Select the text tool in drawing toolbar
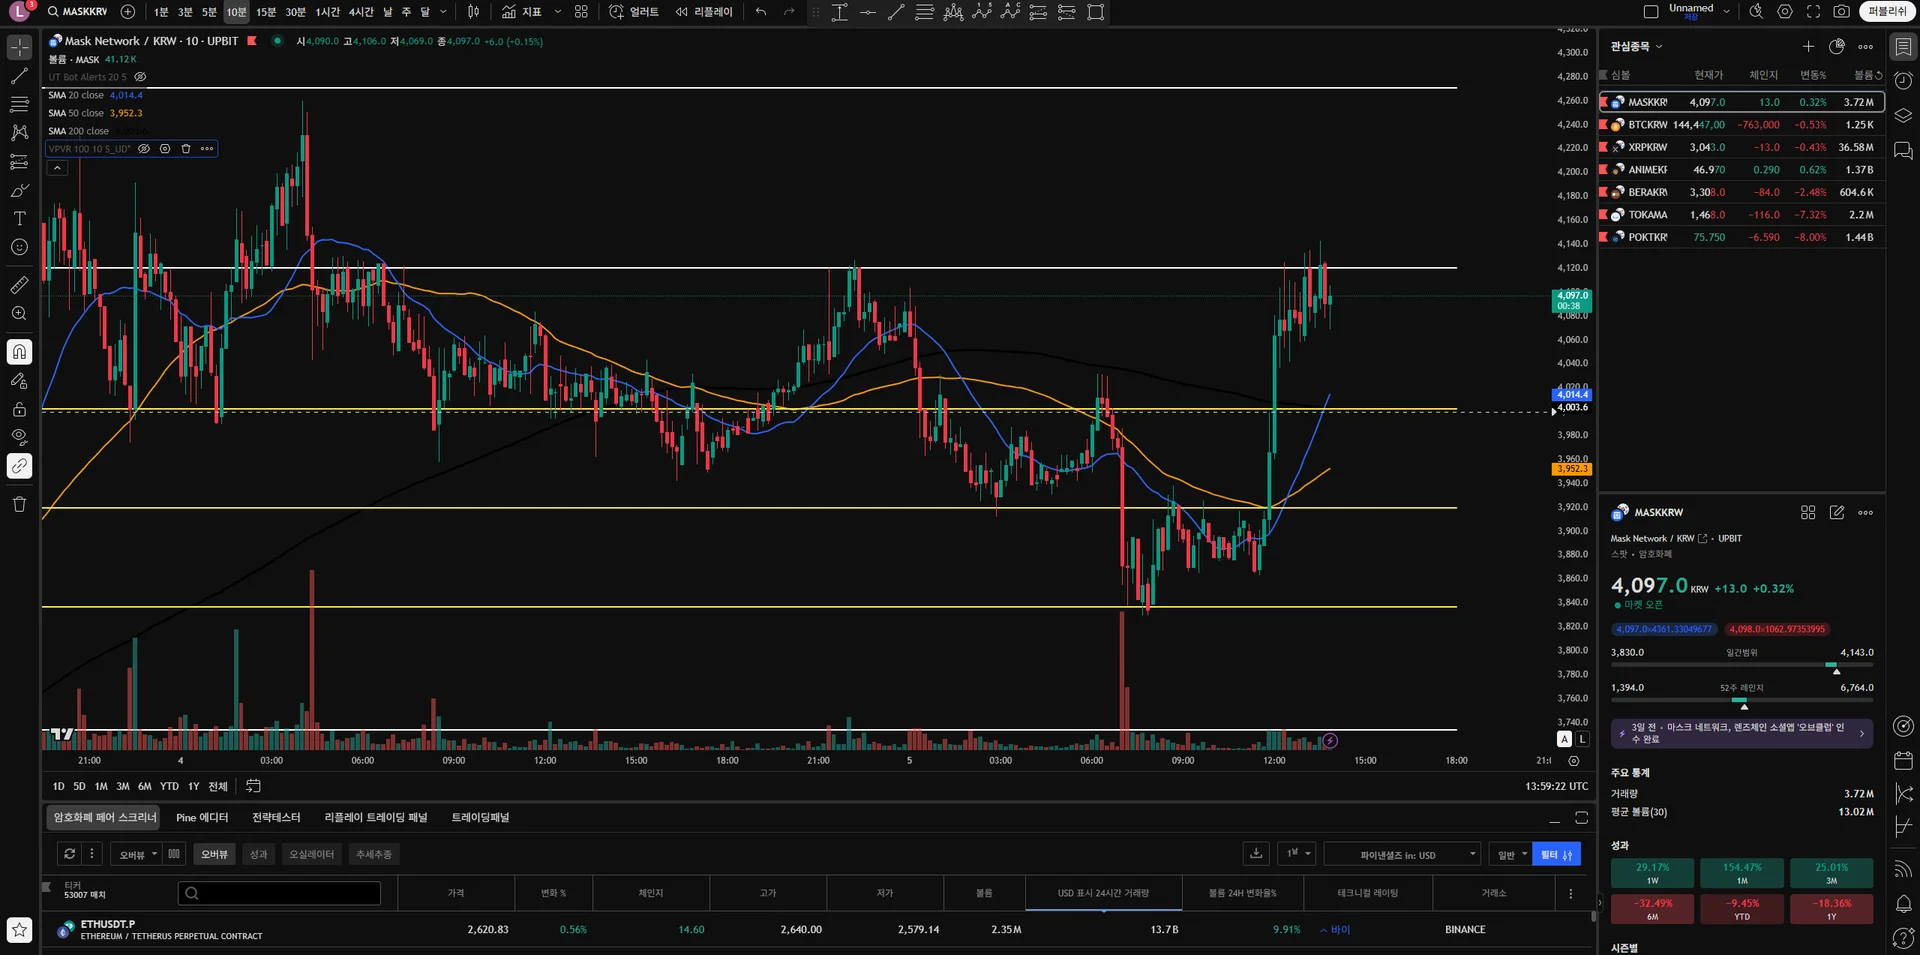Viewport: 1920px width, 955px height. tap(19, 218)
